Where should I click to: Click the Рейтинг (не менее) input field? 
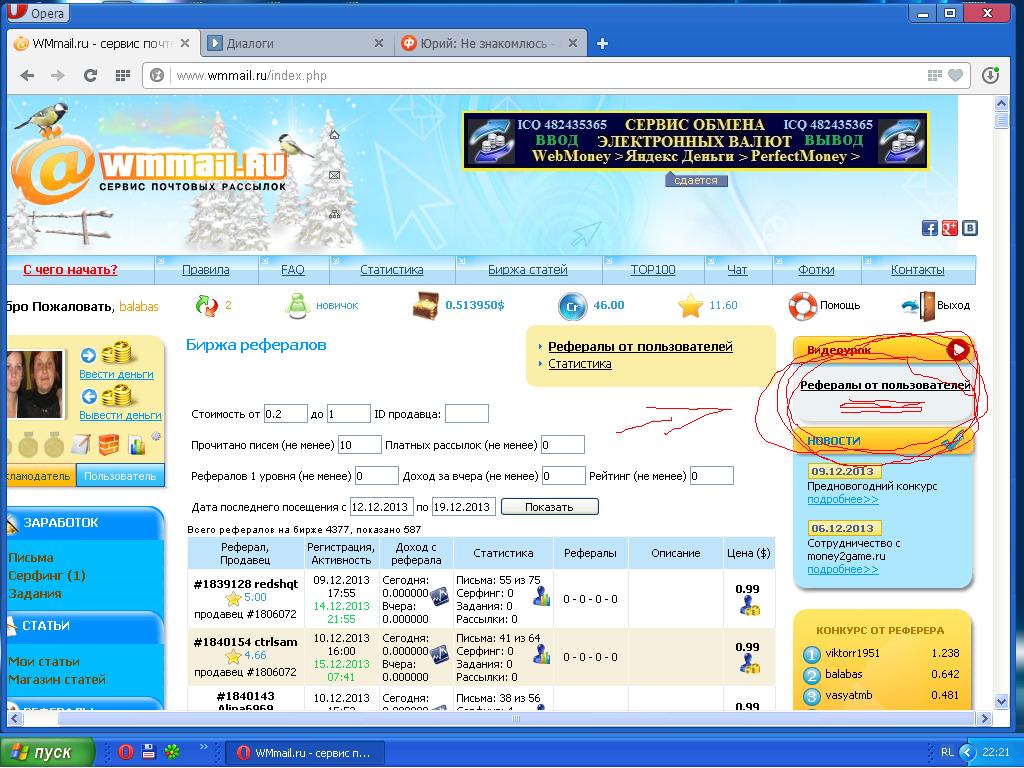(x=711, y=476)
